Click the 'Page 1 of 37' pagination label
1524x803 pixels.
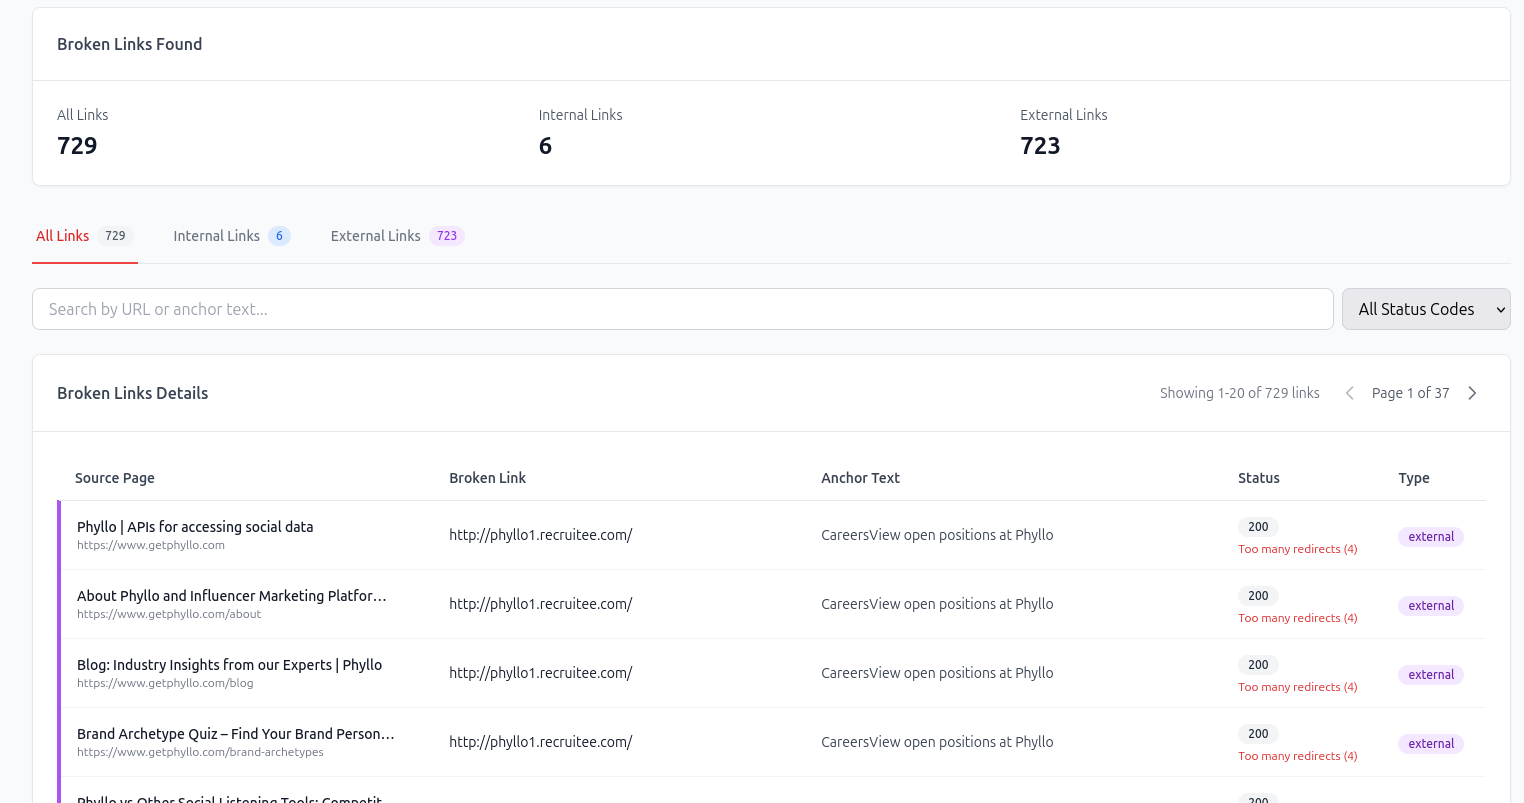[1410, 392]
